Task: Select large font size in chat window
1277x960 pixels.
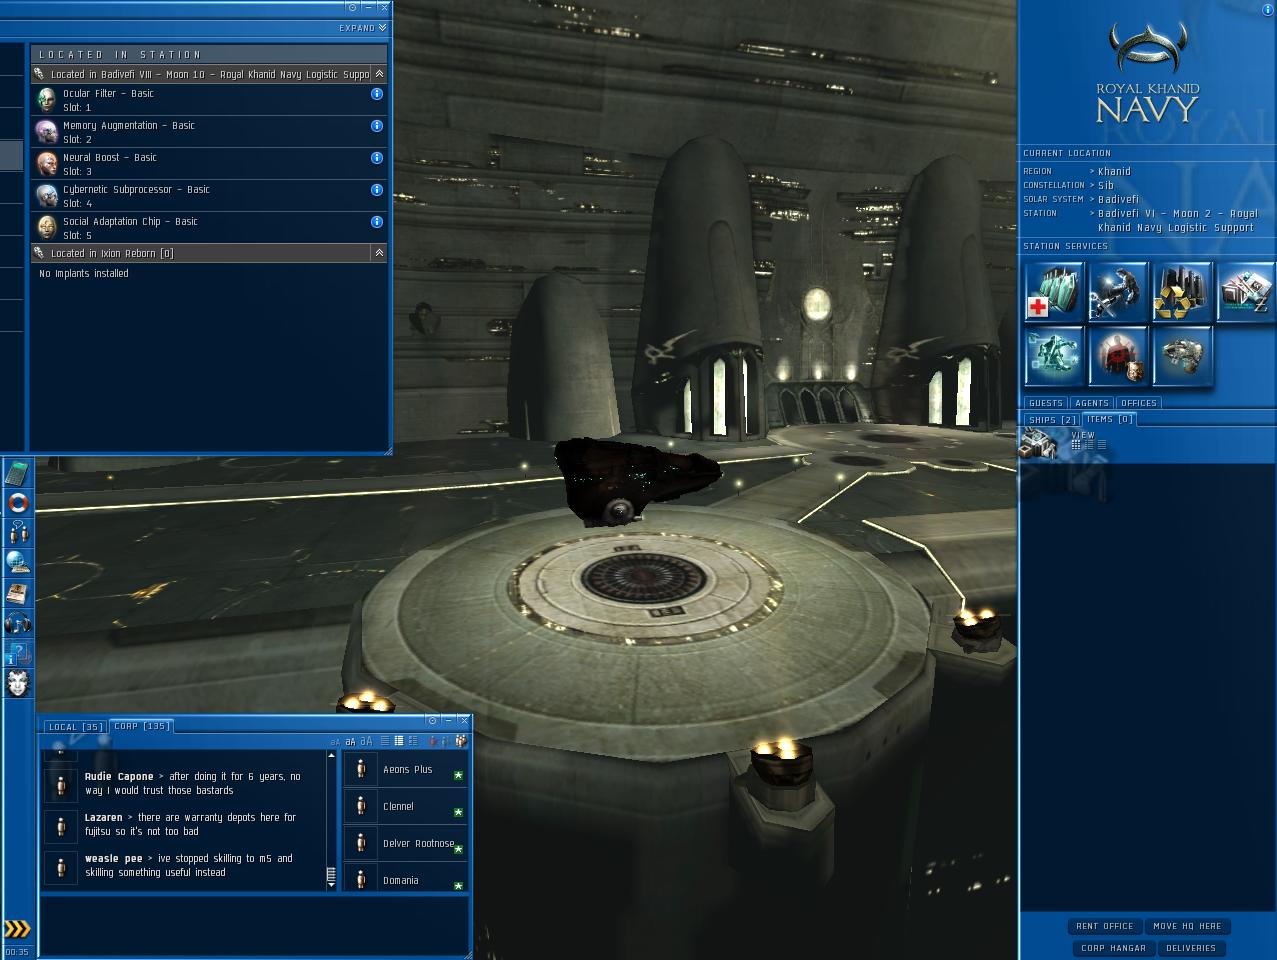Action: tap(366, 741)
